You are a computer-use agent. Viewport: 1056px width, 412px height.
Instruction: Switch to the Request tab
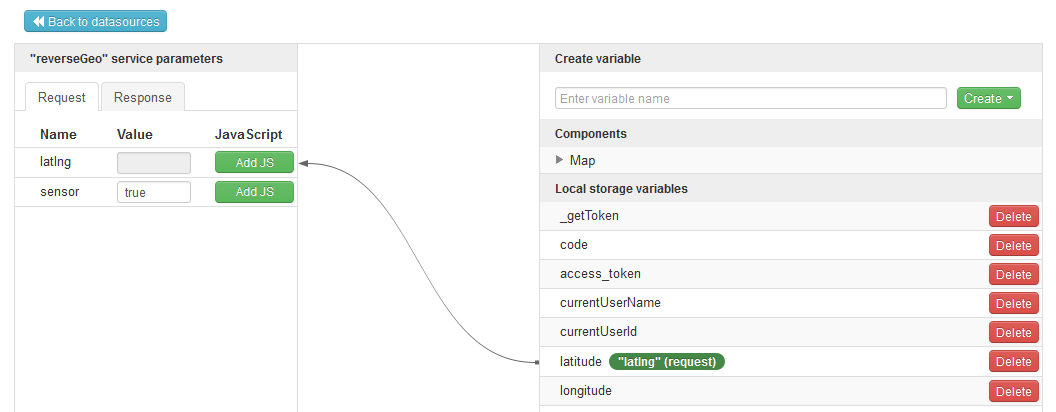61,97
